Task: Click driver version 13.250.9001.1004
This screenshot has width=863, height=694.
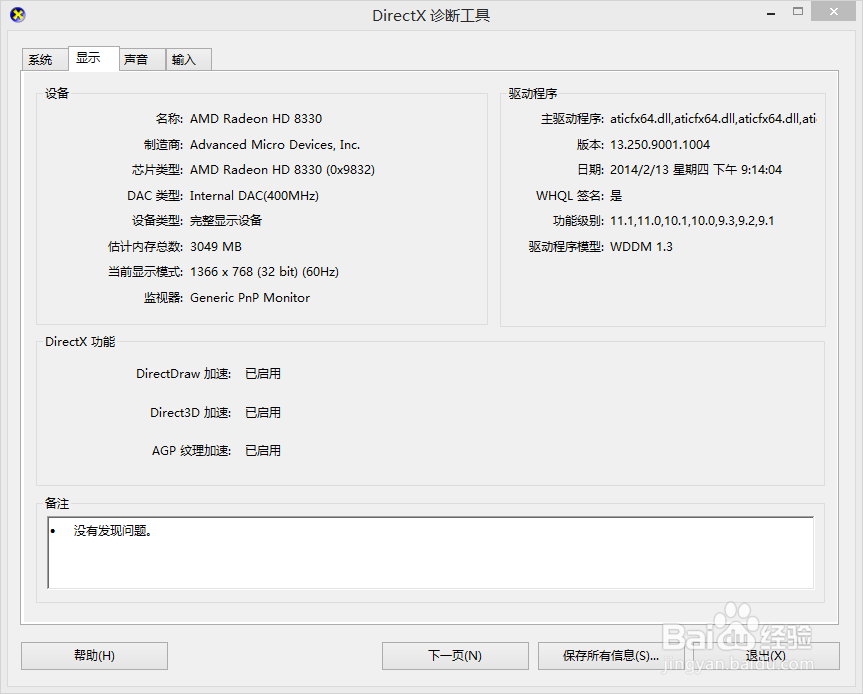Action: (x=660, y=145)
